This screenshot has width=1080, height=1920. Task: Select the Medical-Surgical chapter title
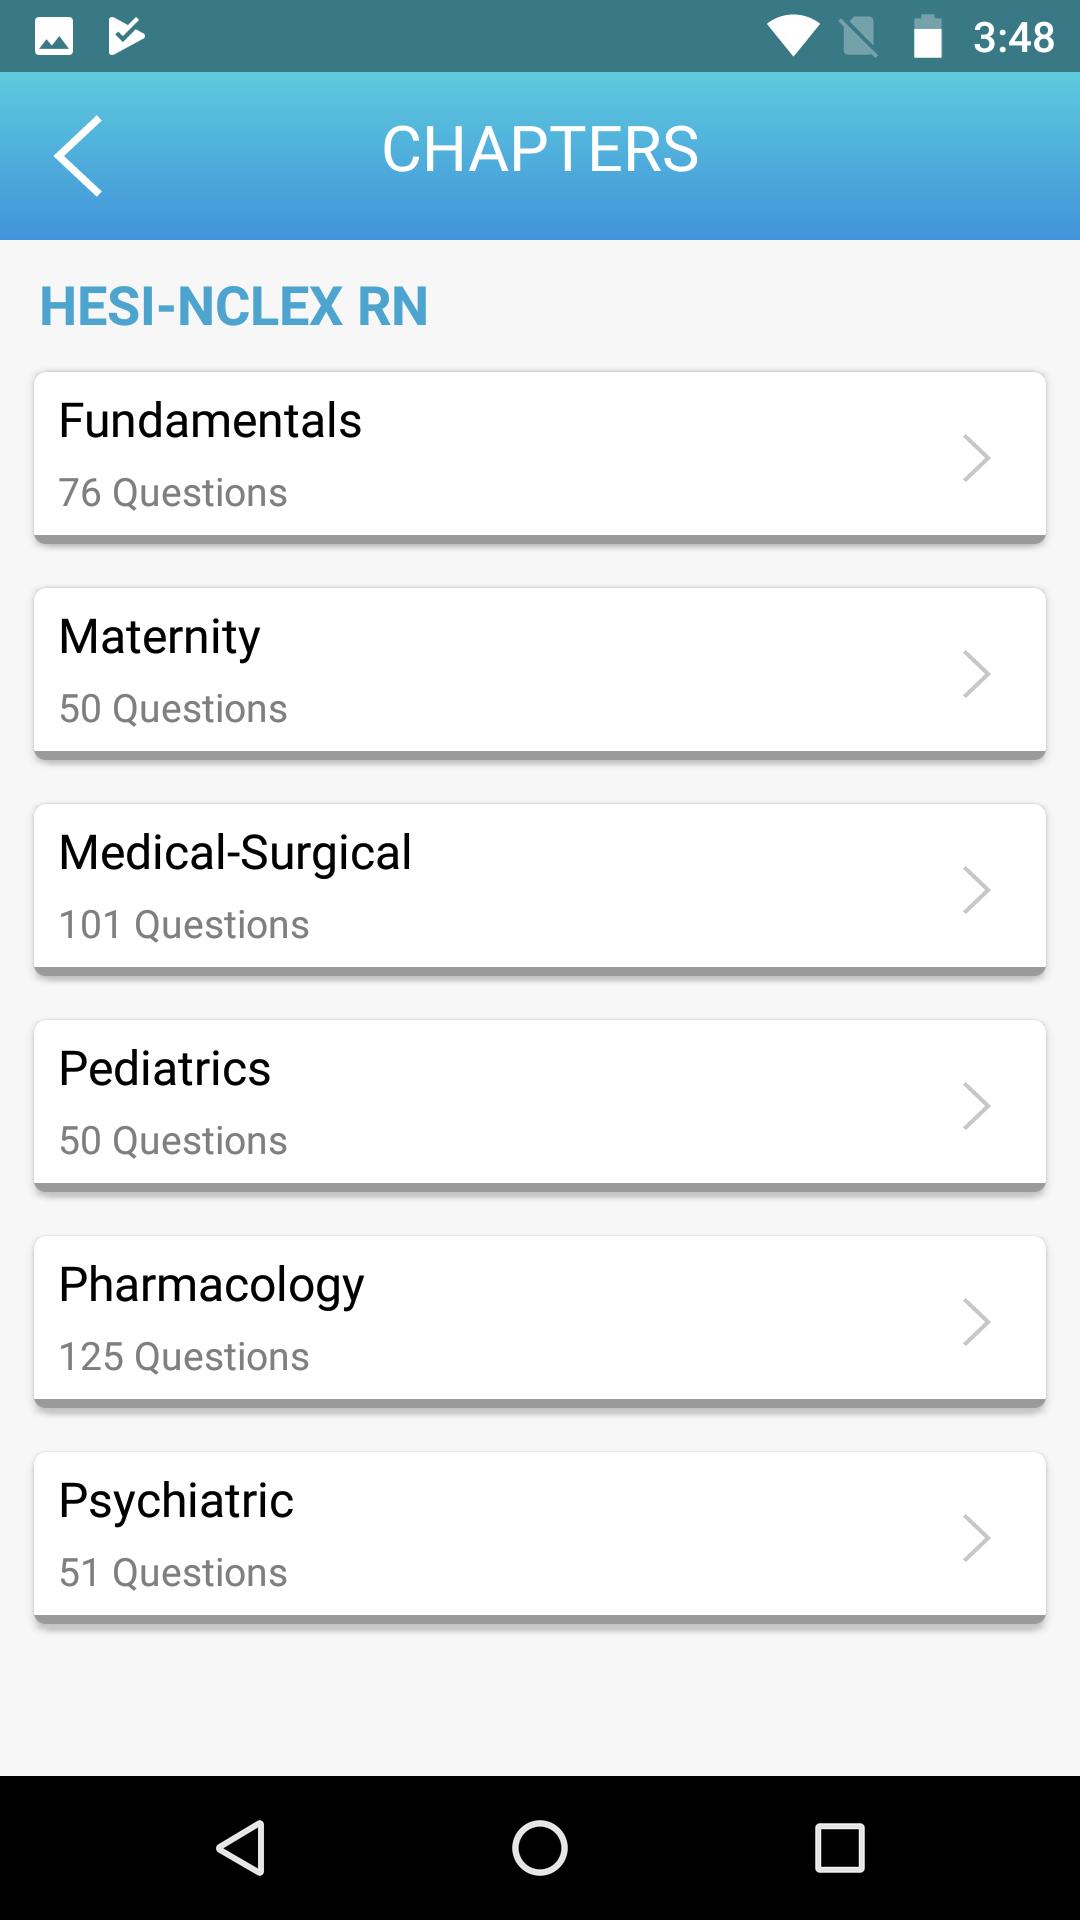(235, 853)
